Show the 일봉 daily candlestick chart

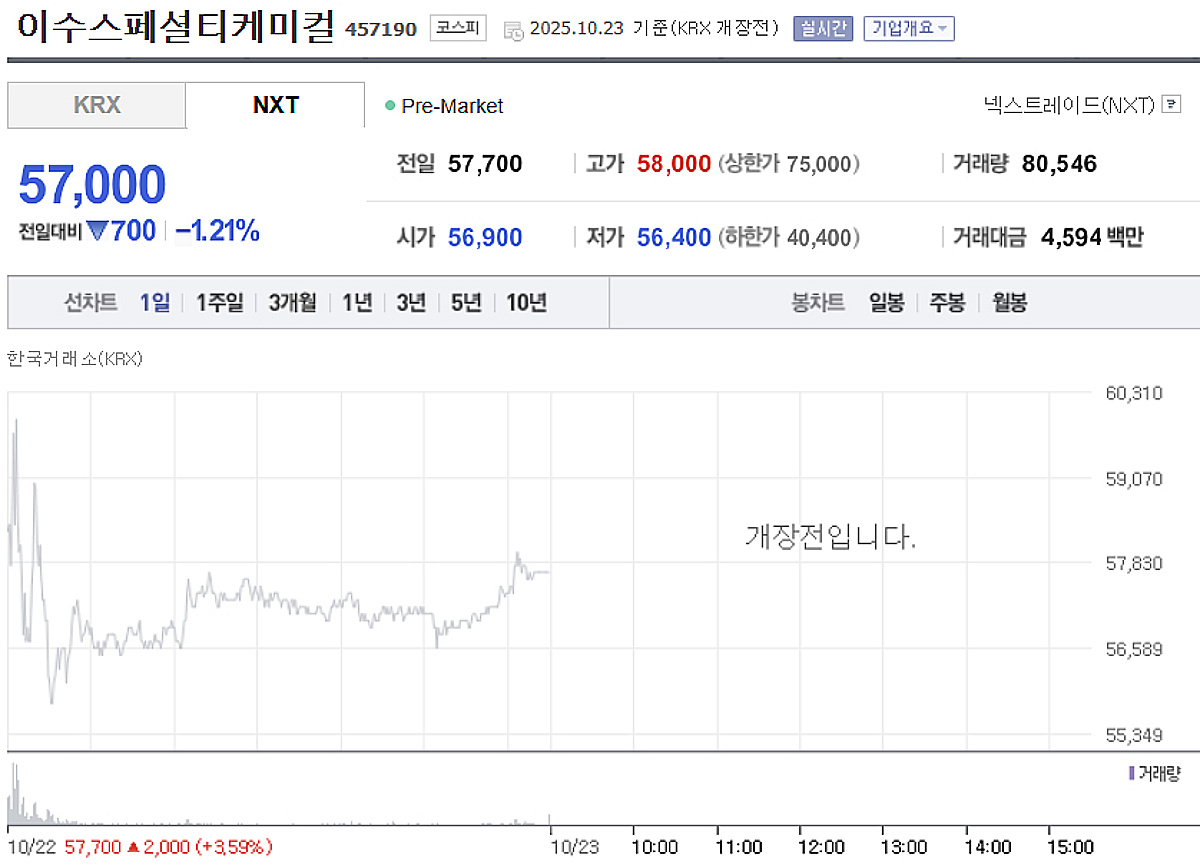point(886,302)
